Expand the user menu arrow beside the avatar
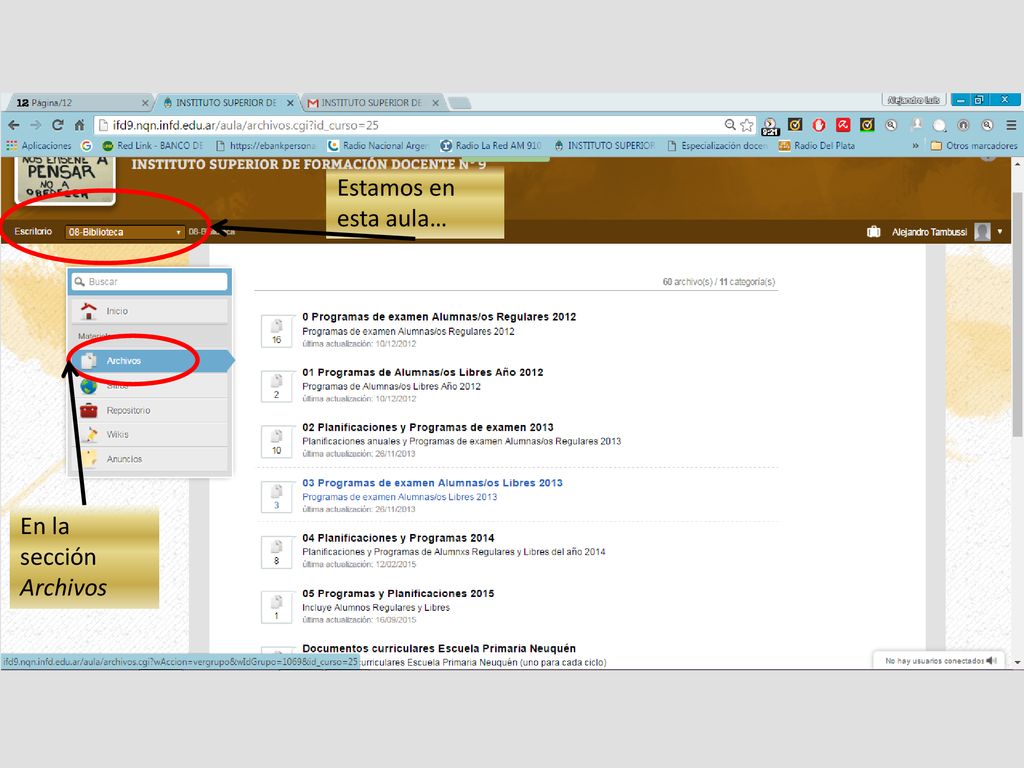This screenshot has height=768, width=1024. click(x=1000, y=231)
